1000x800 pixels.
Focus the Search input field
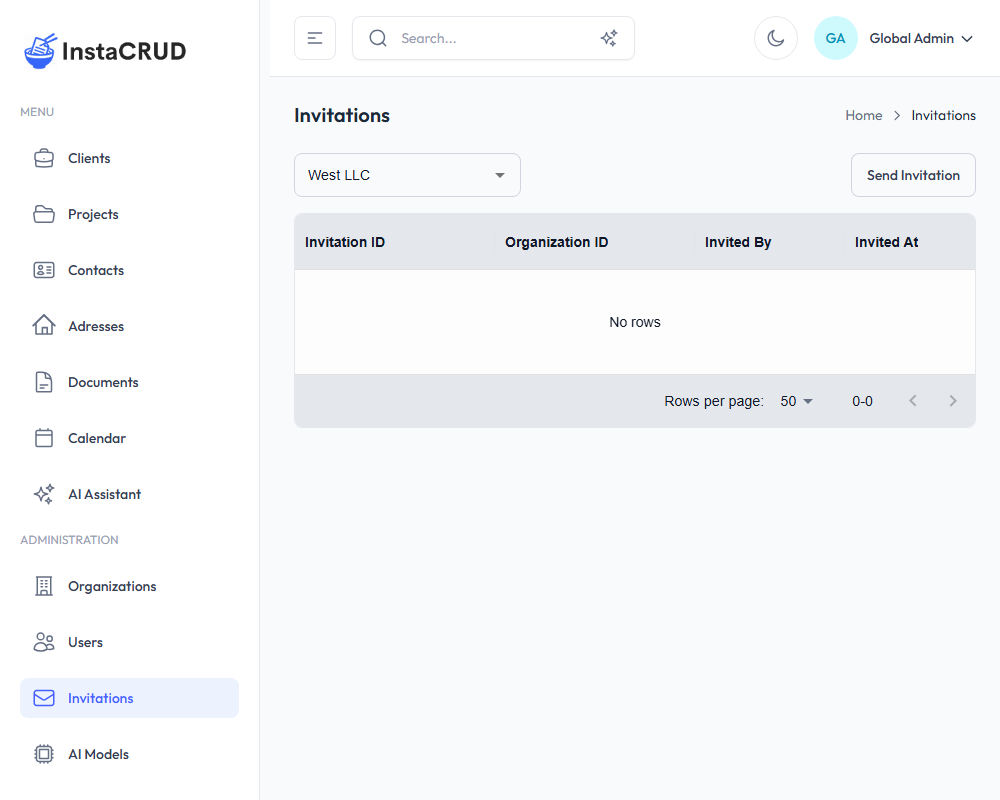(490, 38)
